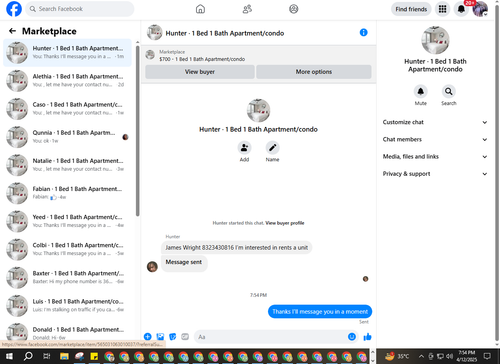The image size is (500, 364).
Task: Click the James Wright message bubble
Action: [x=237, y=248]
